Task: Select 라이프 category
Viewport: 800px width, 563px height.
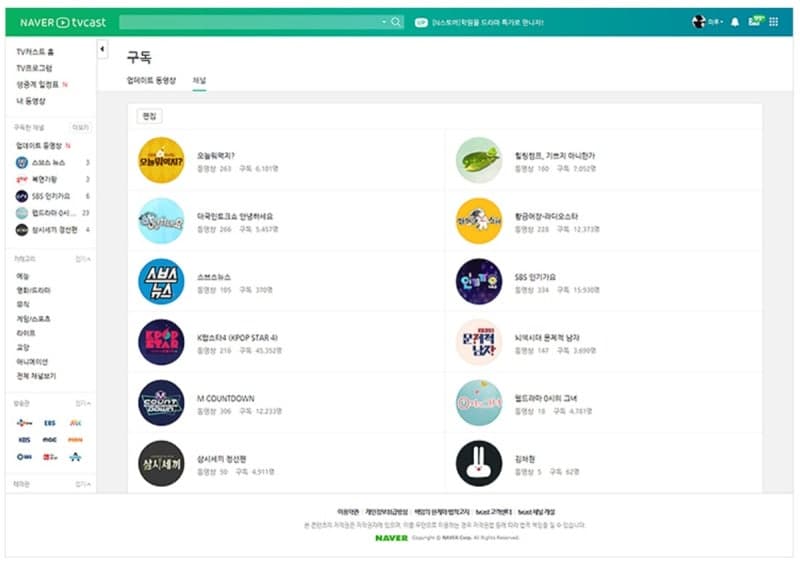Action: [x=26, y=333]
